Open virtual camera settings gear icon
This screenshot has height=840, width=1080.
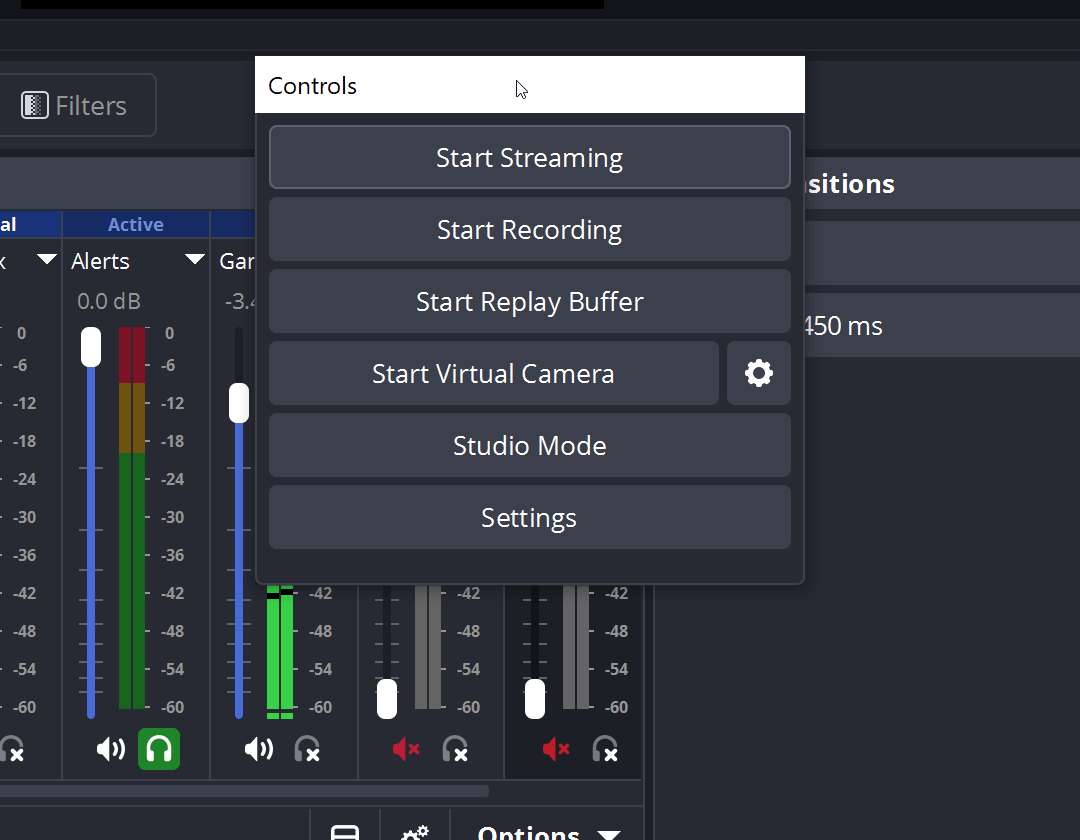(x=759, y=374)
